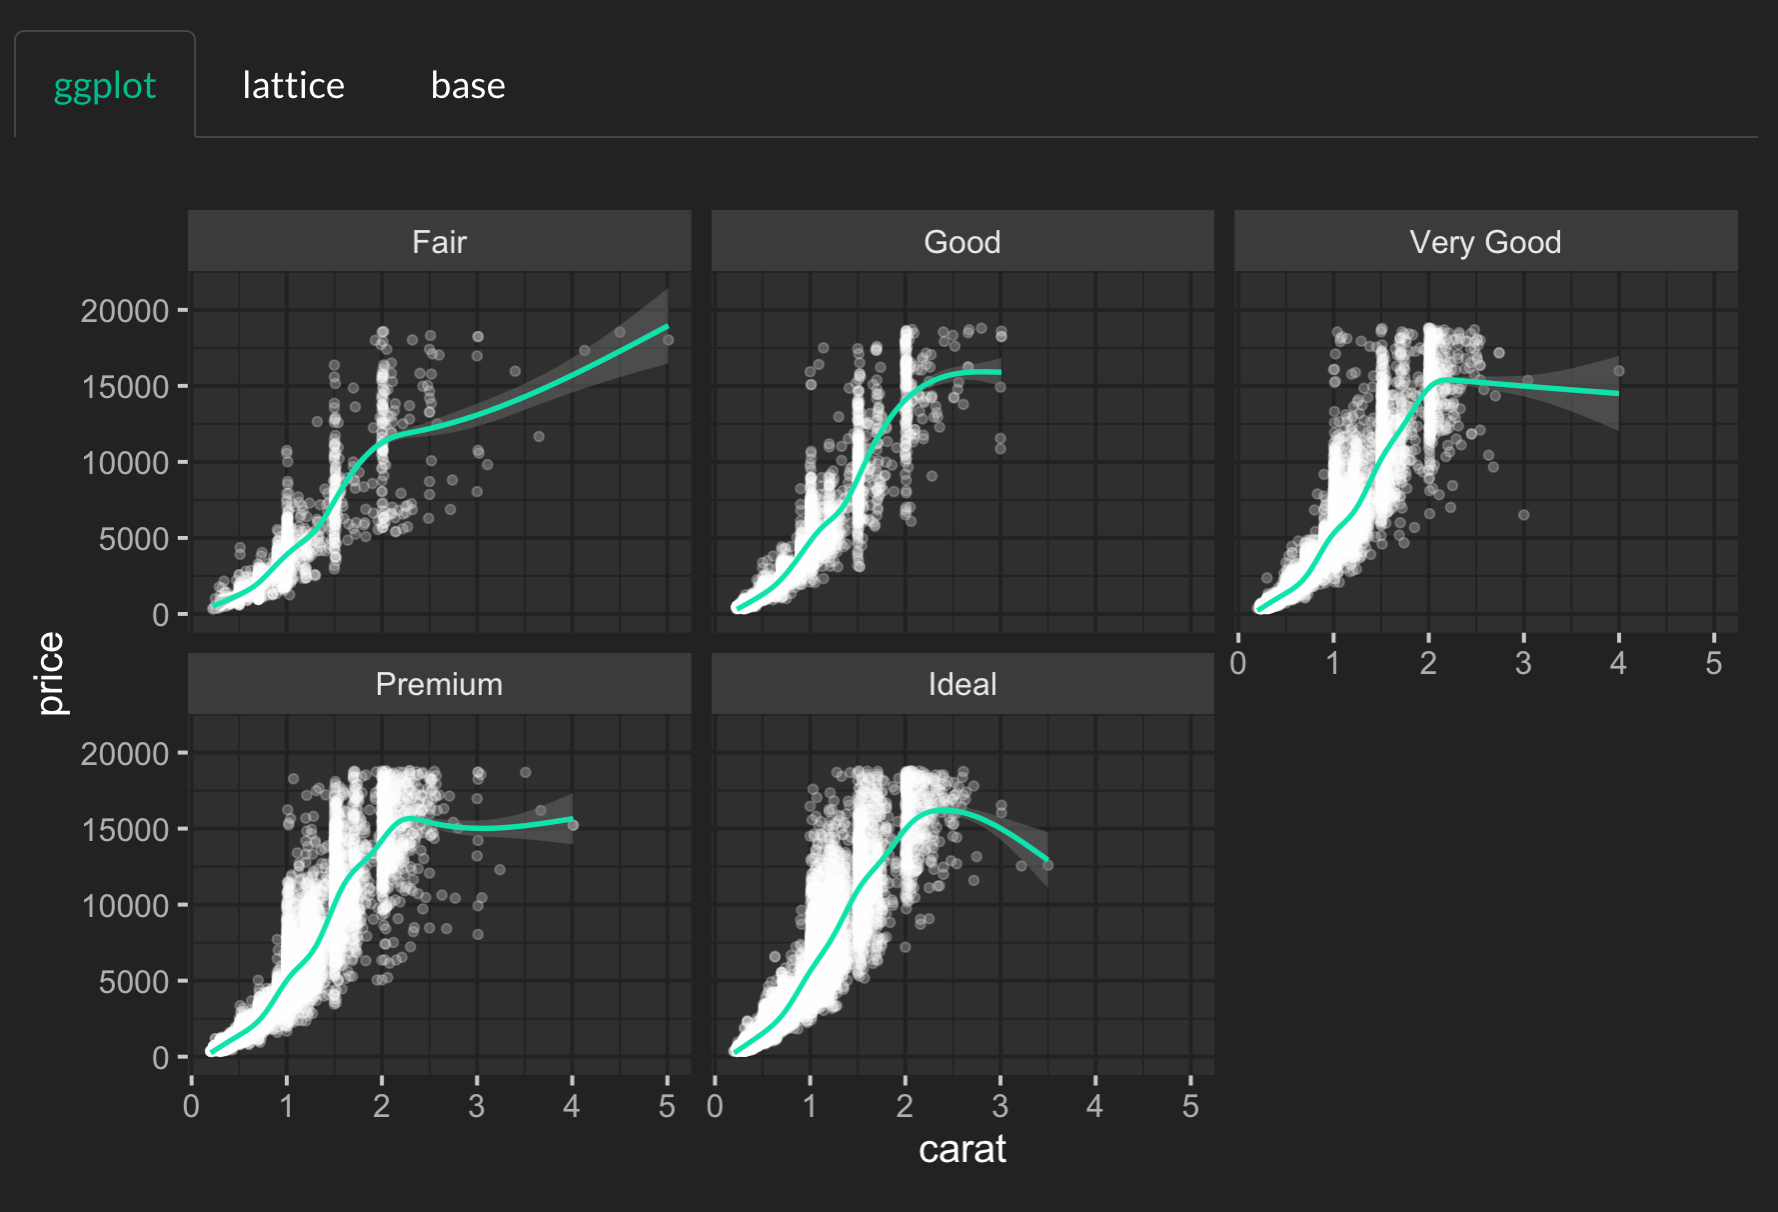The width and height of the screenshot is (1778, 1212).
Task: Click tick label 5 below the Ideal panel
Action: coord(1190,1106)
